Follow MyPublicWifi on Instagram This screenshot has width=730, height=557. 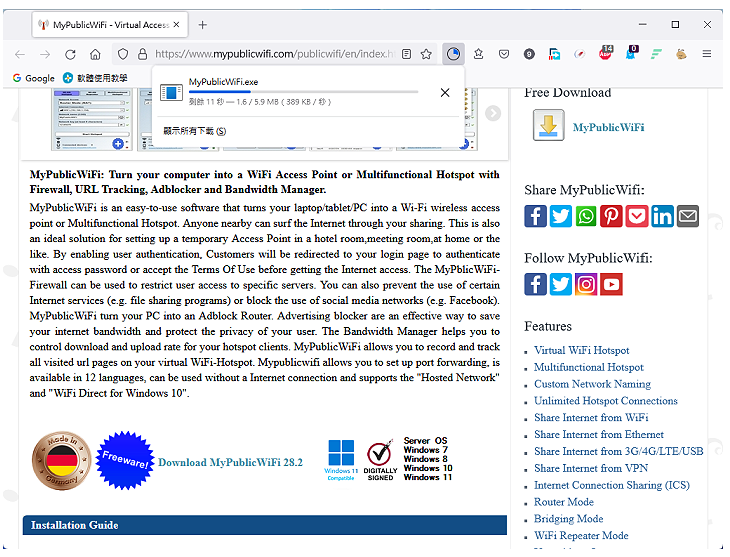(586, 284)
